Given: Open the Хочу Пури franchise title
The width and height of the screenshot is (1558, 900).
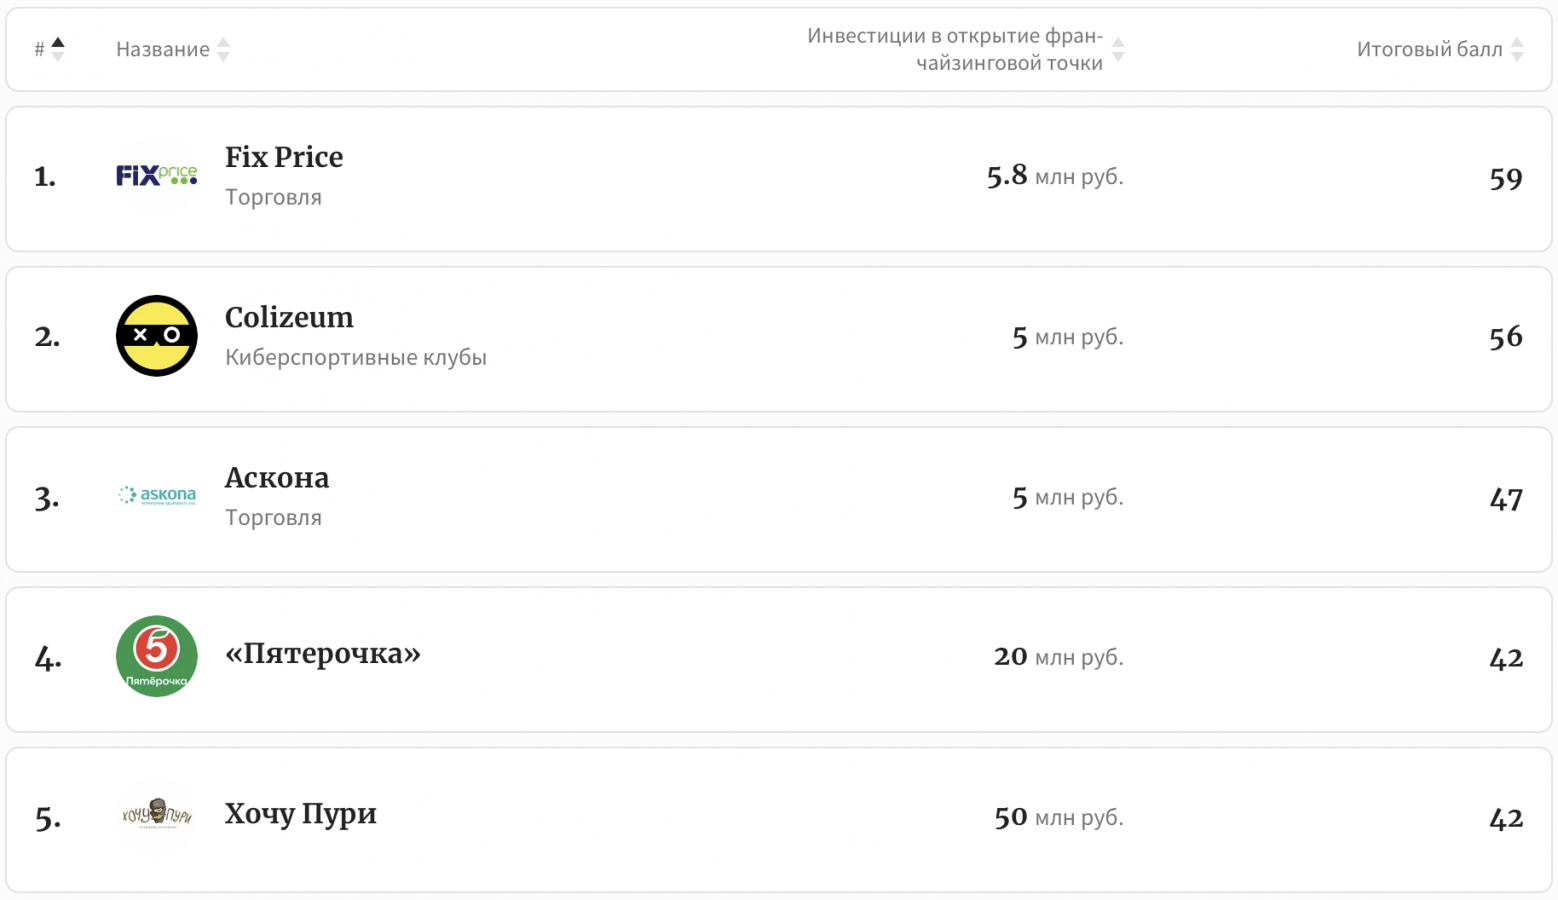Looking at the screenshot, I should (x=301, y=814).
